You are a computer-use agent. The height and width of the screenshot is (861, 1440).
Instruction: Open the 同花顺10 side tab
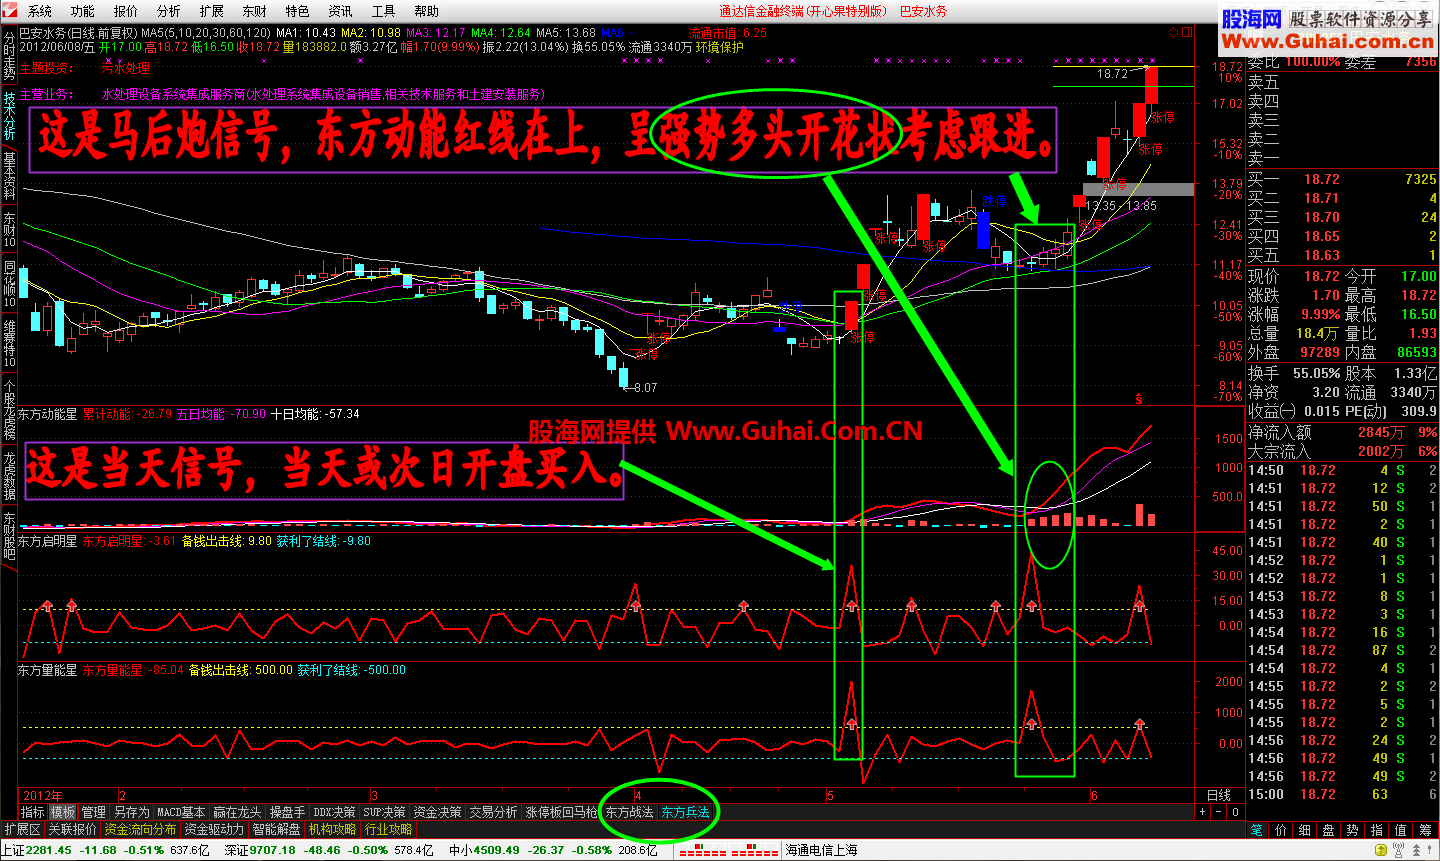[9, 283]
